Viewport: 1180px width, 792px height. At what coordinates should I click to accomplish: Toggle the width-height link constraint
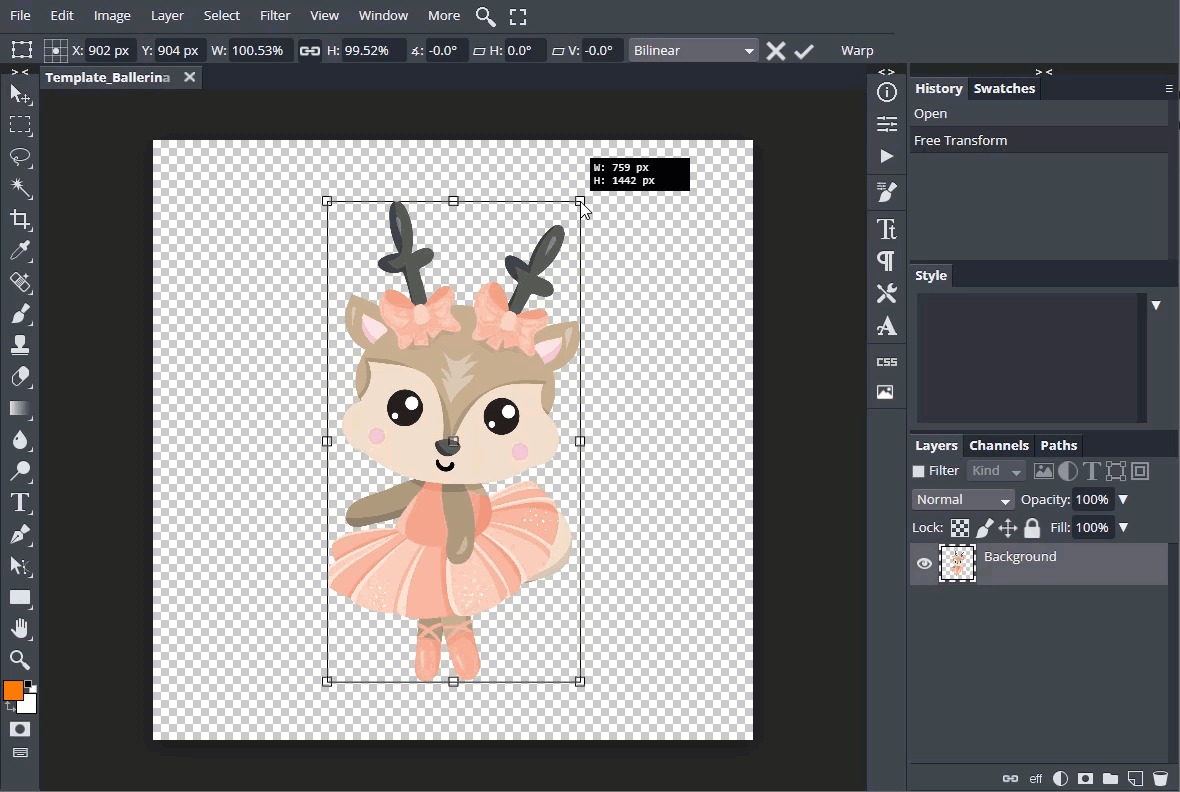[310, 51]
